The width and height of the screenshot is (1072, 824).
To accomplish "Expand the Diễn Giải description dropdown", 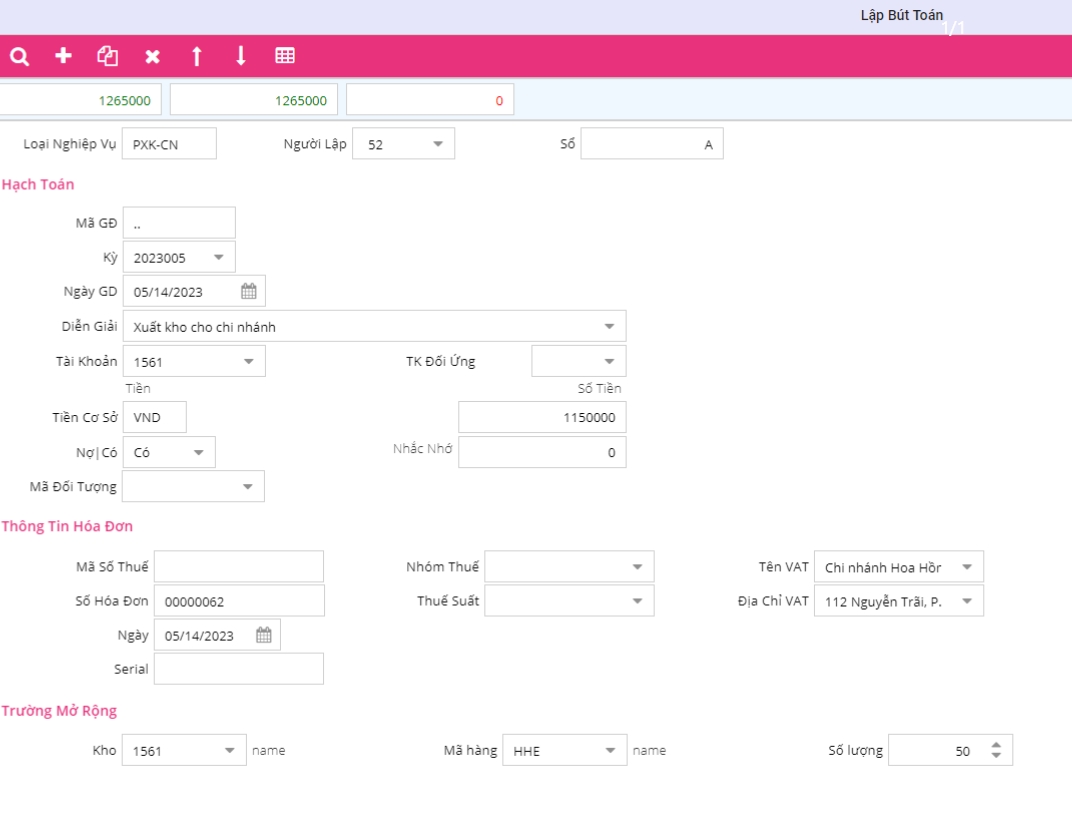I will 609,326.
